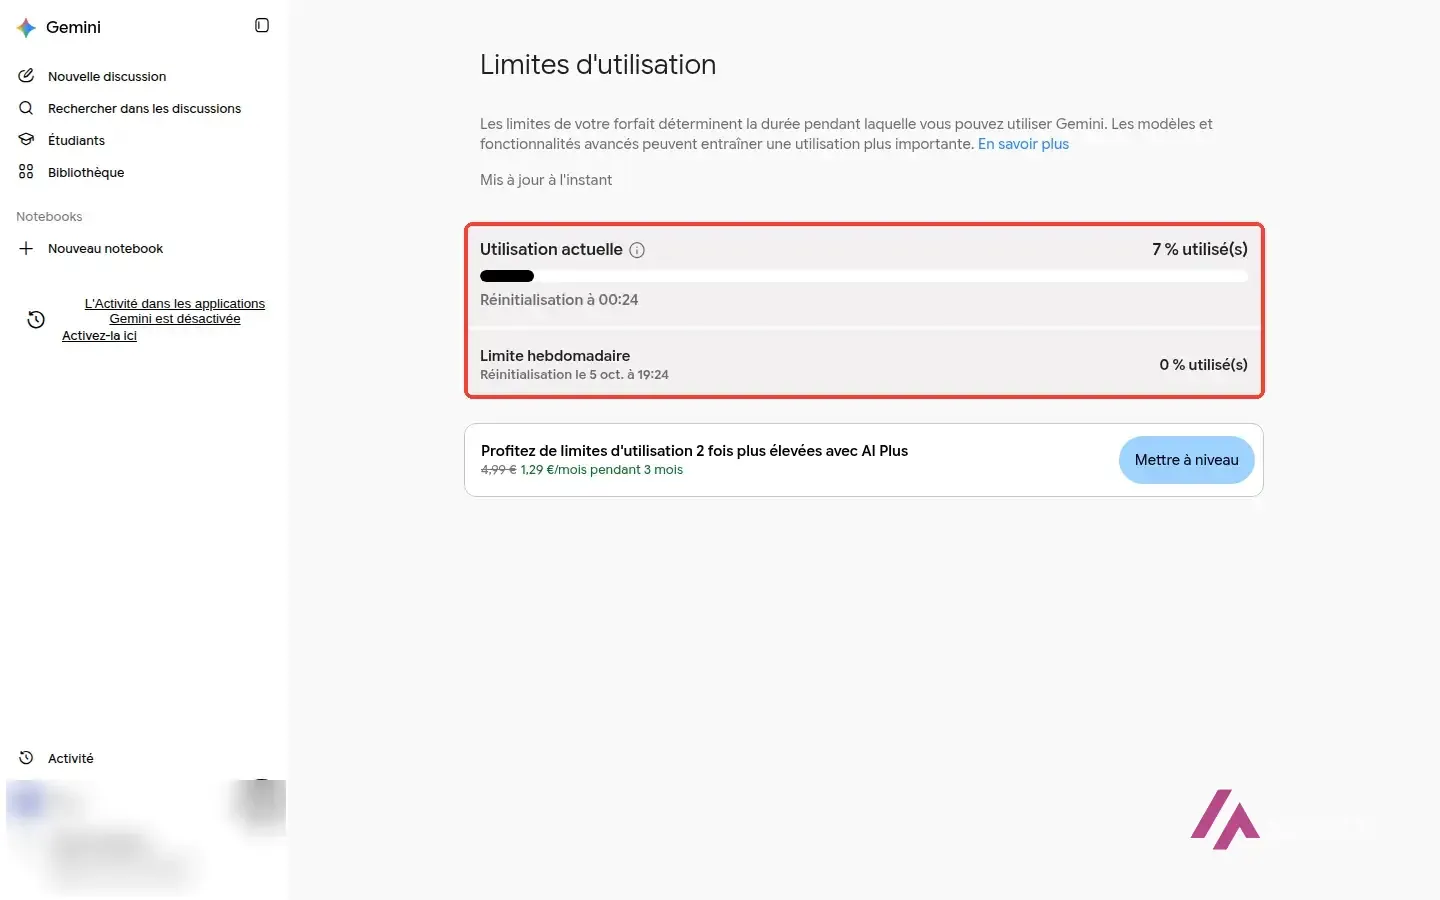Click the Utilisation actuelle label
The image size is (1440, 900).
[551, 249]
